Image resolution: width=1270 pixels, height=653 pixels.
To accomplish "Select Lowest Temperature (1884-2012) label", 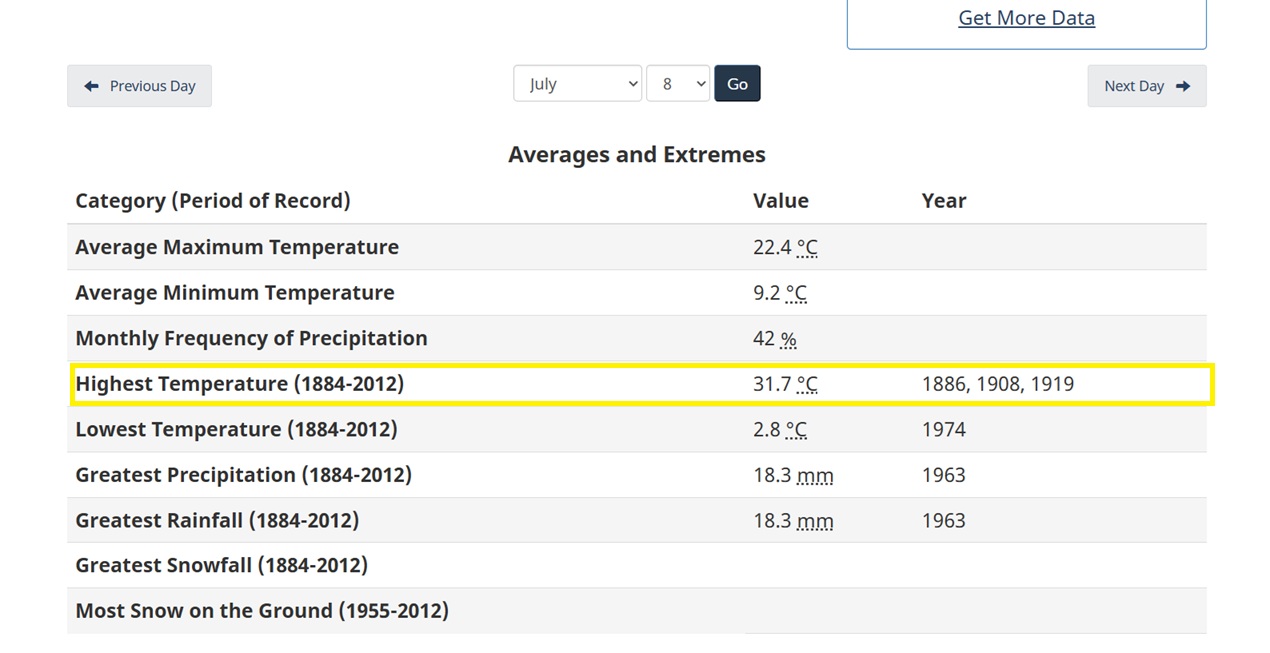I will point(236,430).
